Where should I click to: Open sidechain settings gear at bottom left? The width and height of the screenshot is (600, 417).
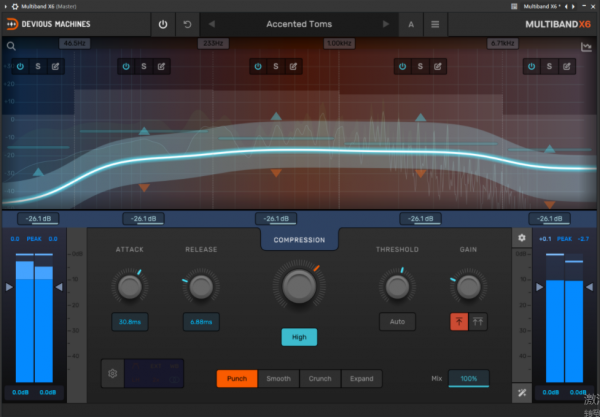112,373
